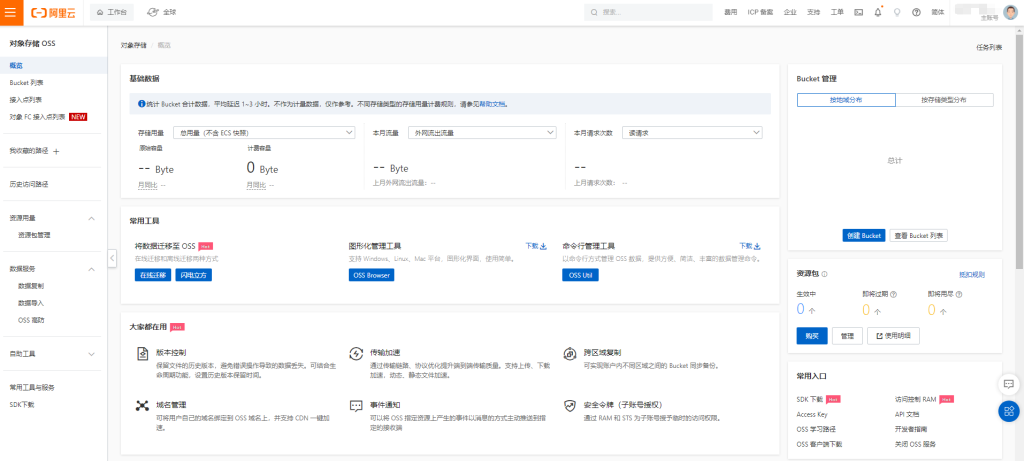Click the OSS Browser button

point(372,276)
